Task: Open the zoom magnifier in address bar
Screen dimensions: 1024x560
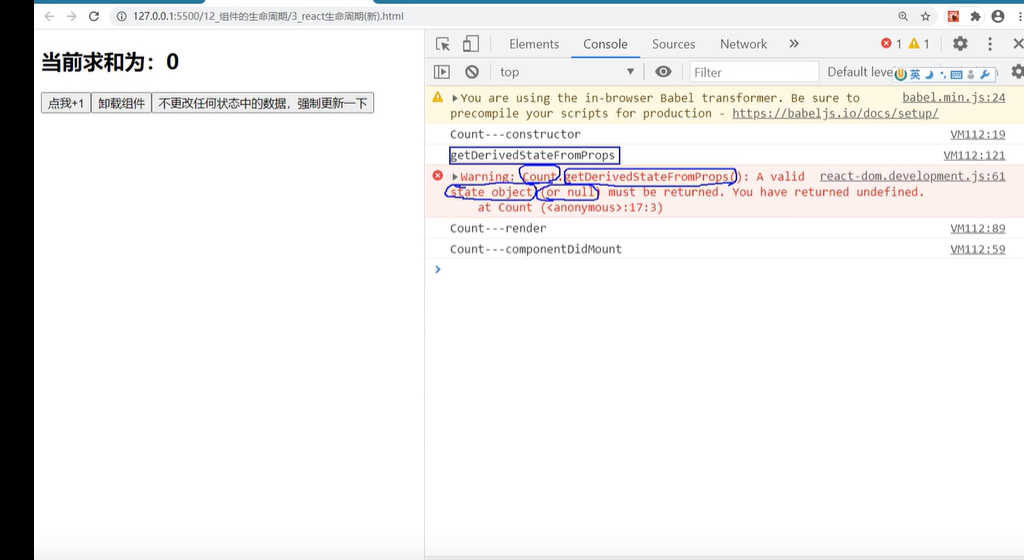Action: 903,16
